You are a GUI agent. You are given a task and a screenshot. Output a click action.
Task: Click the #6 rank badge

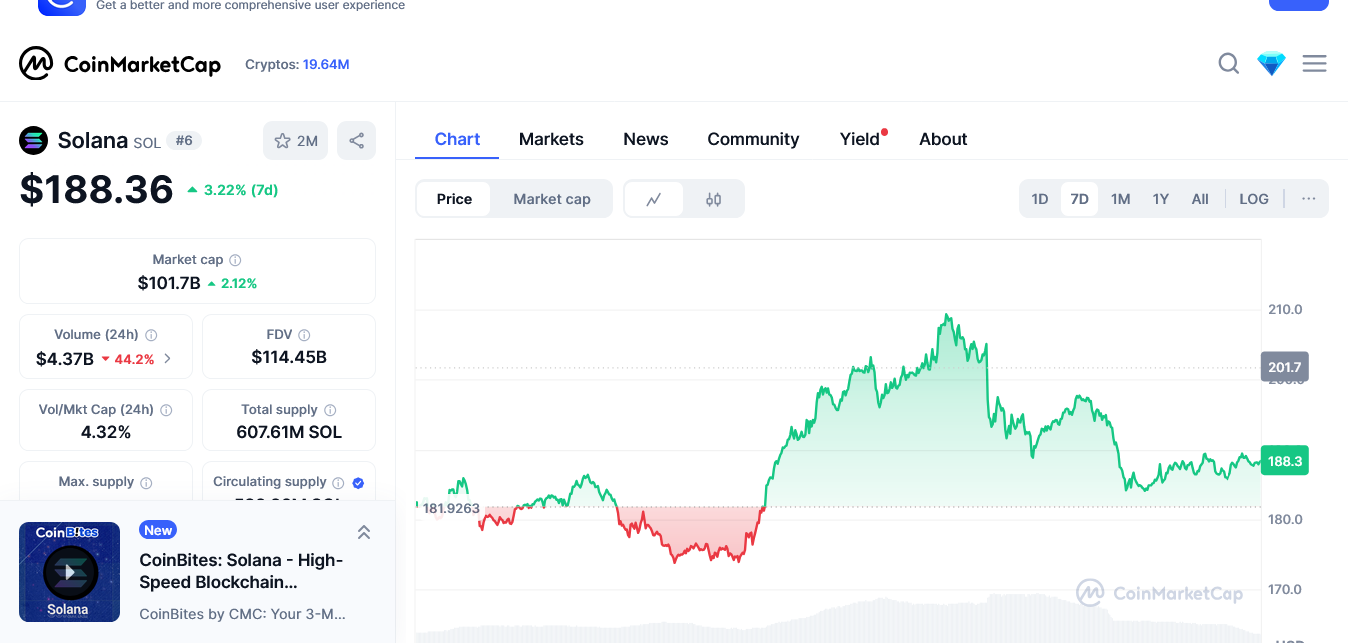[184, 141]
